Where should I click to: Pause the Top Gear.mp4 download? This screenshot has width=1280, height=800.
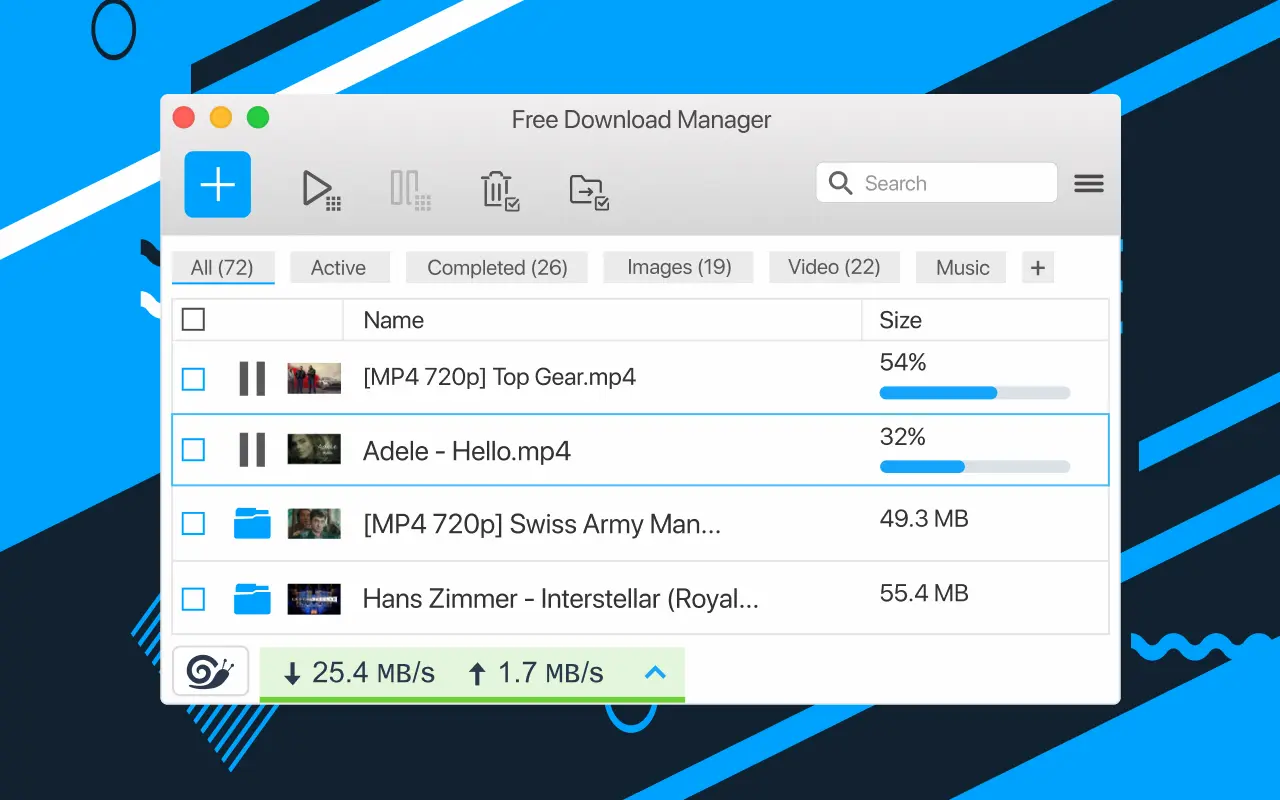pyautogui.click(x=252, y=378)
